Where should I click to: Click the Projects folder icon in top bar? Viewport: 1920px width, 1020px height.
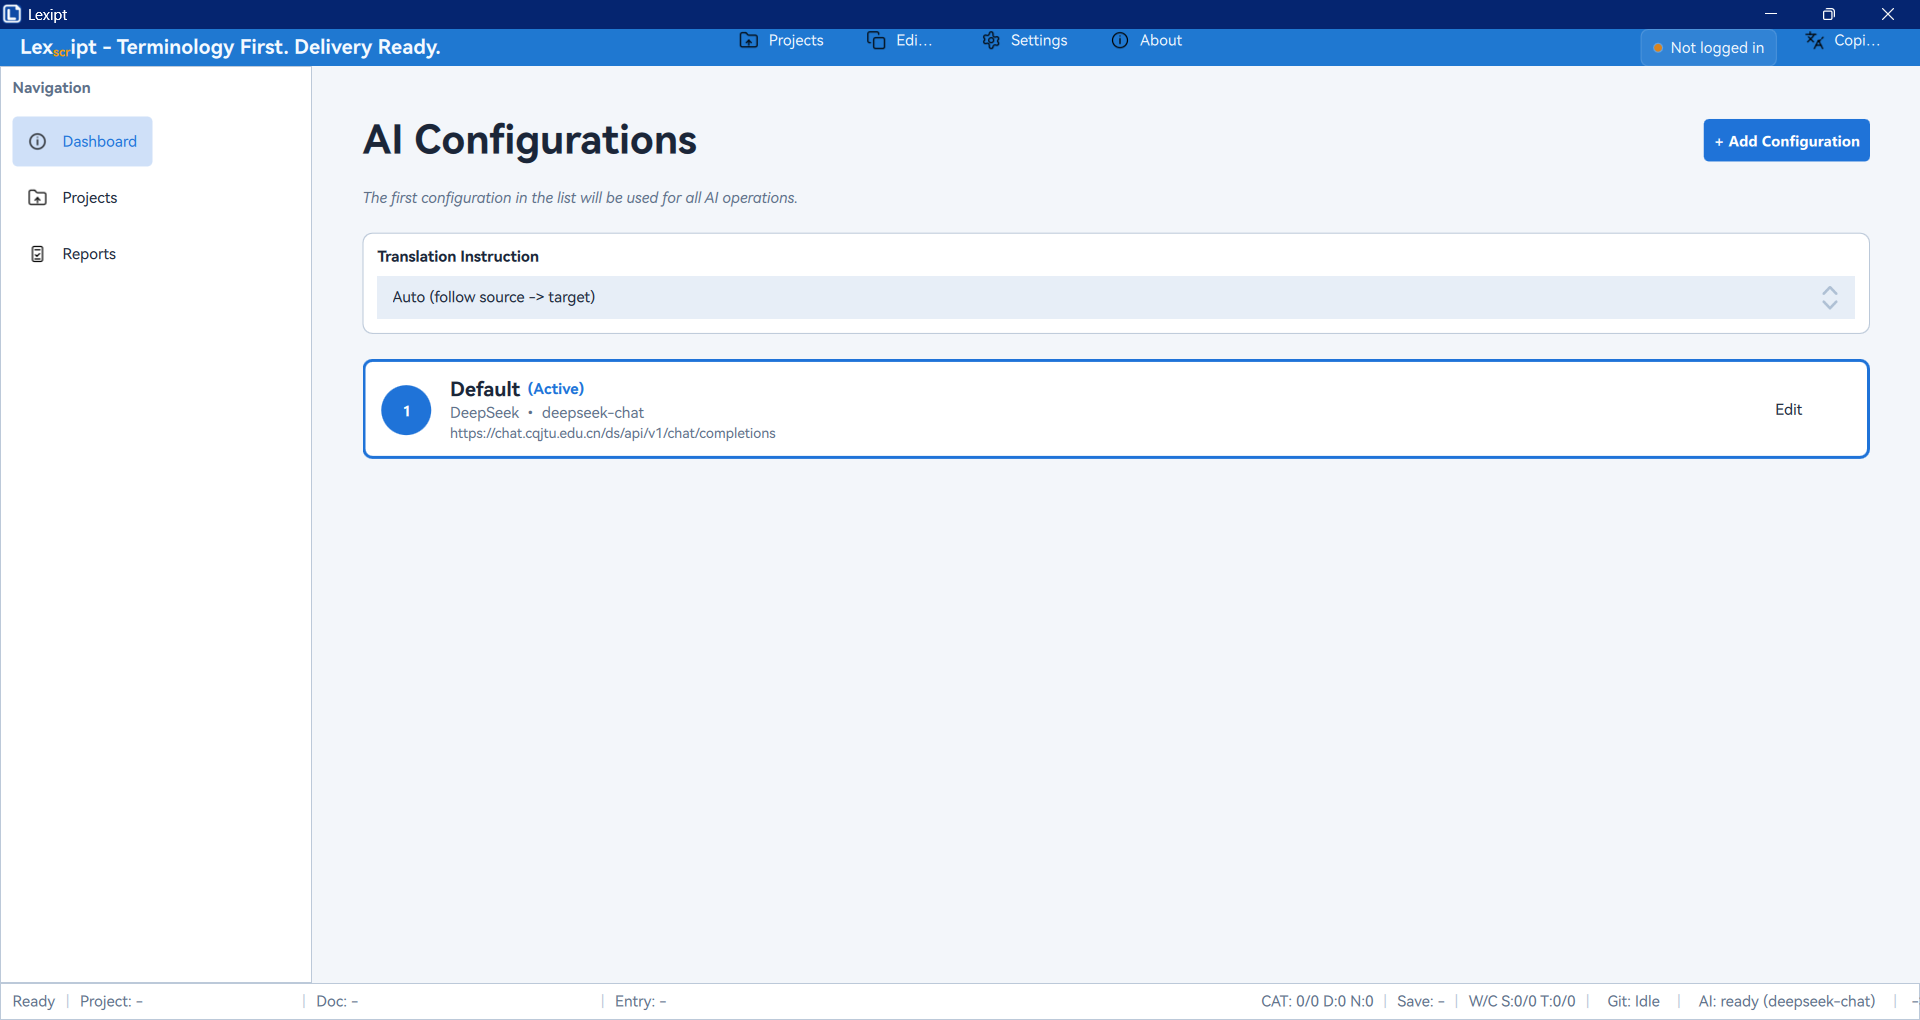(748, 41)
